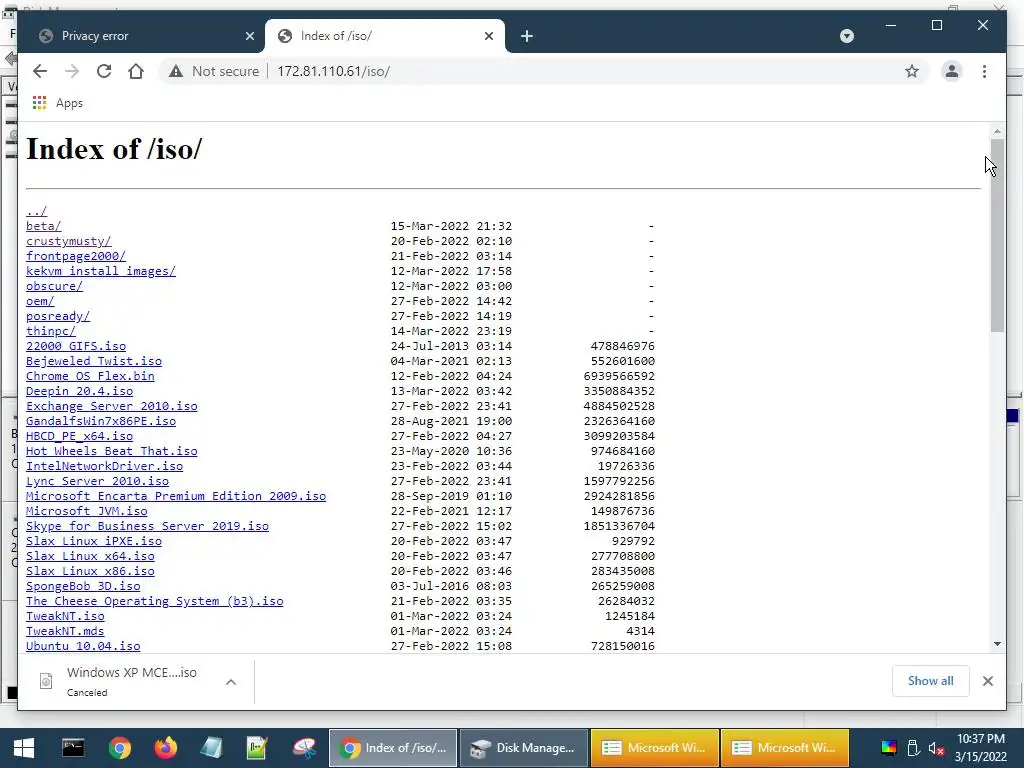
Task: Click Show all downloads button
Action: [x=931, y=681]
